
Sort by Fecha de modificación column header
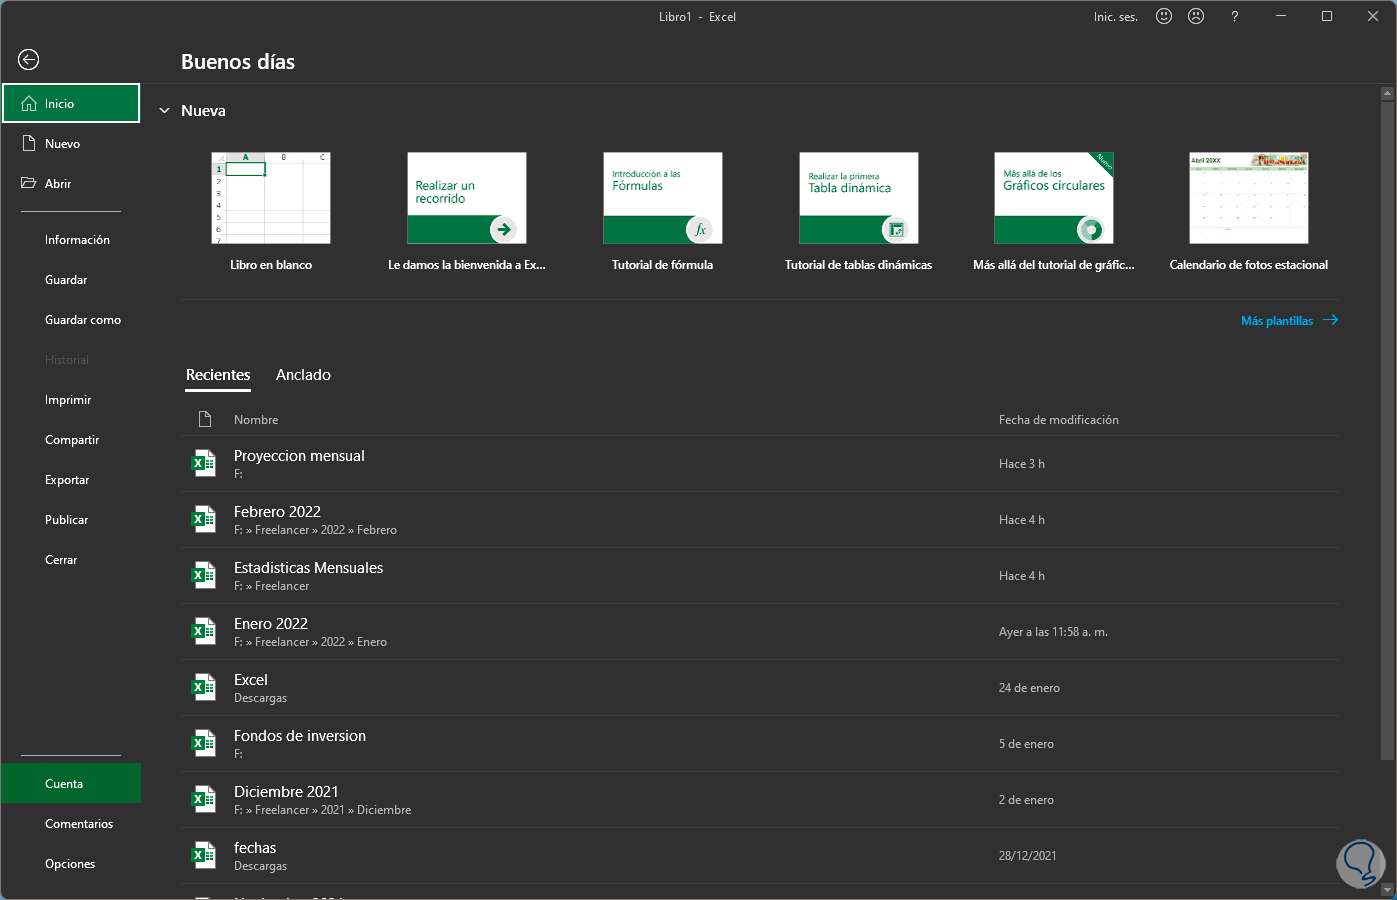pos(1059,420)
